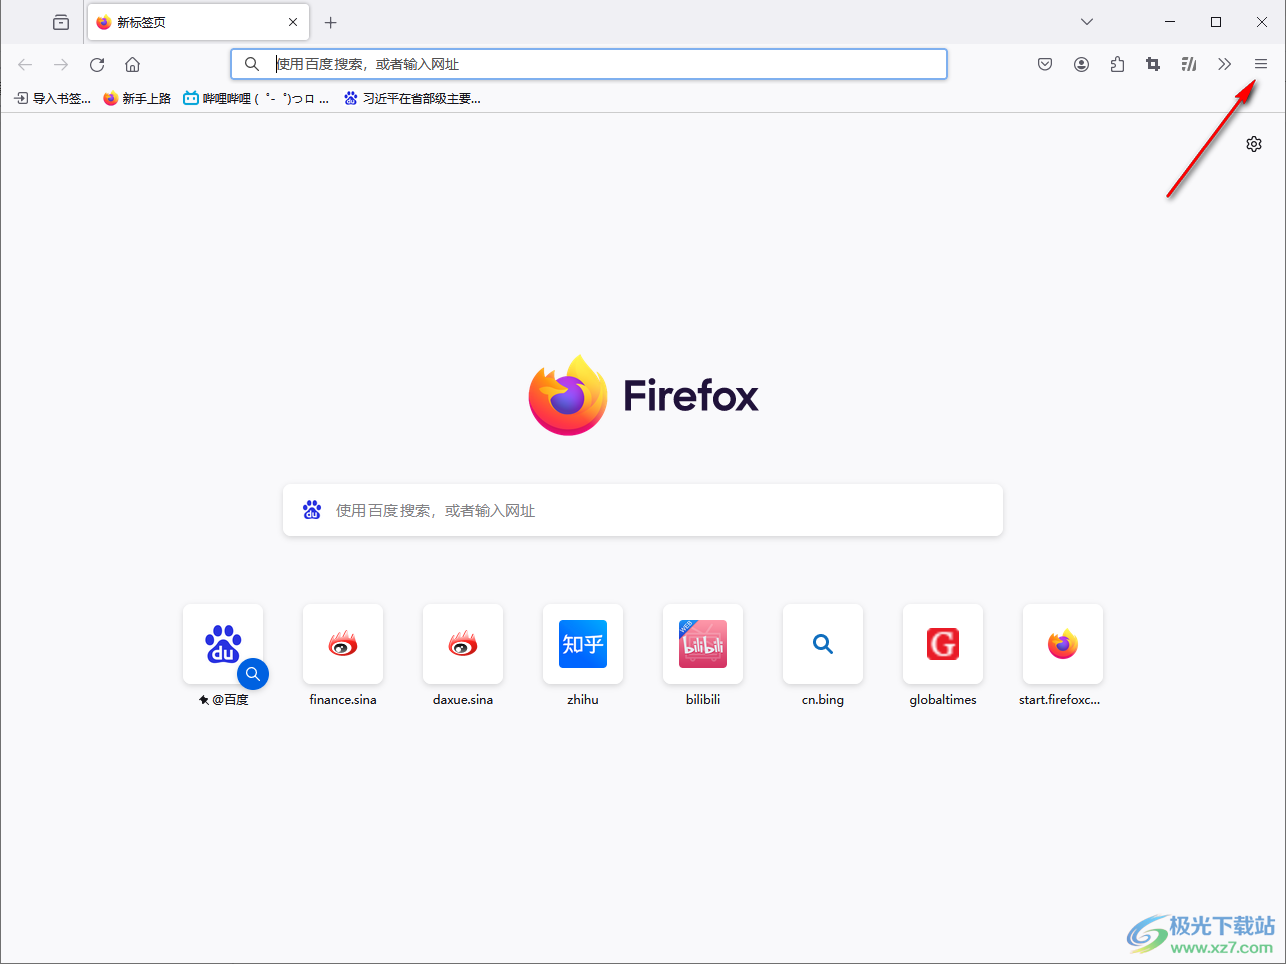
Task: Open the zhihu shortcut tile
Action: tap(583, 644)
